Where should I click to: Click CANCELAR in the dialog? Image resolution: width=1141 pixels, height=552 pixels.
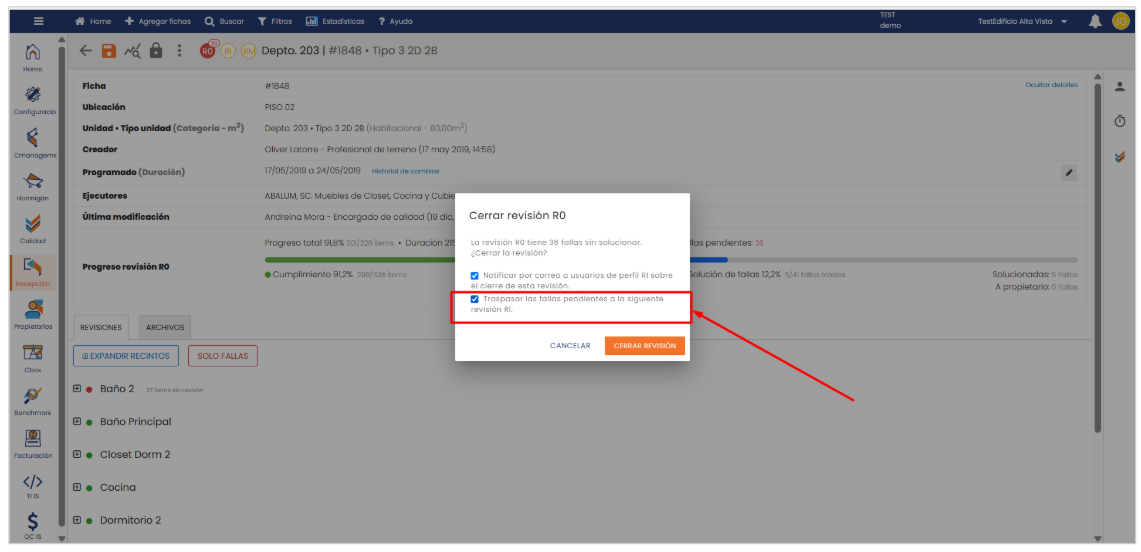coord(570,346)
